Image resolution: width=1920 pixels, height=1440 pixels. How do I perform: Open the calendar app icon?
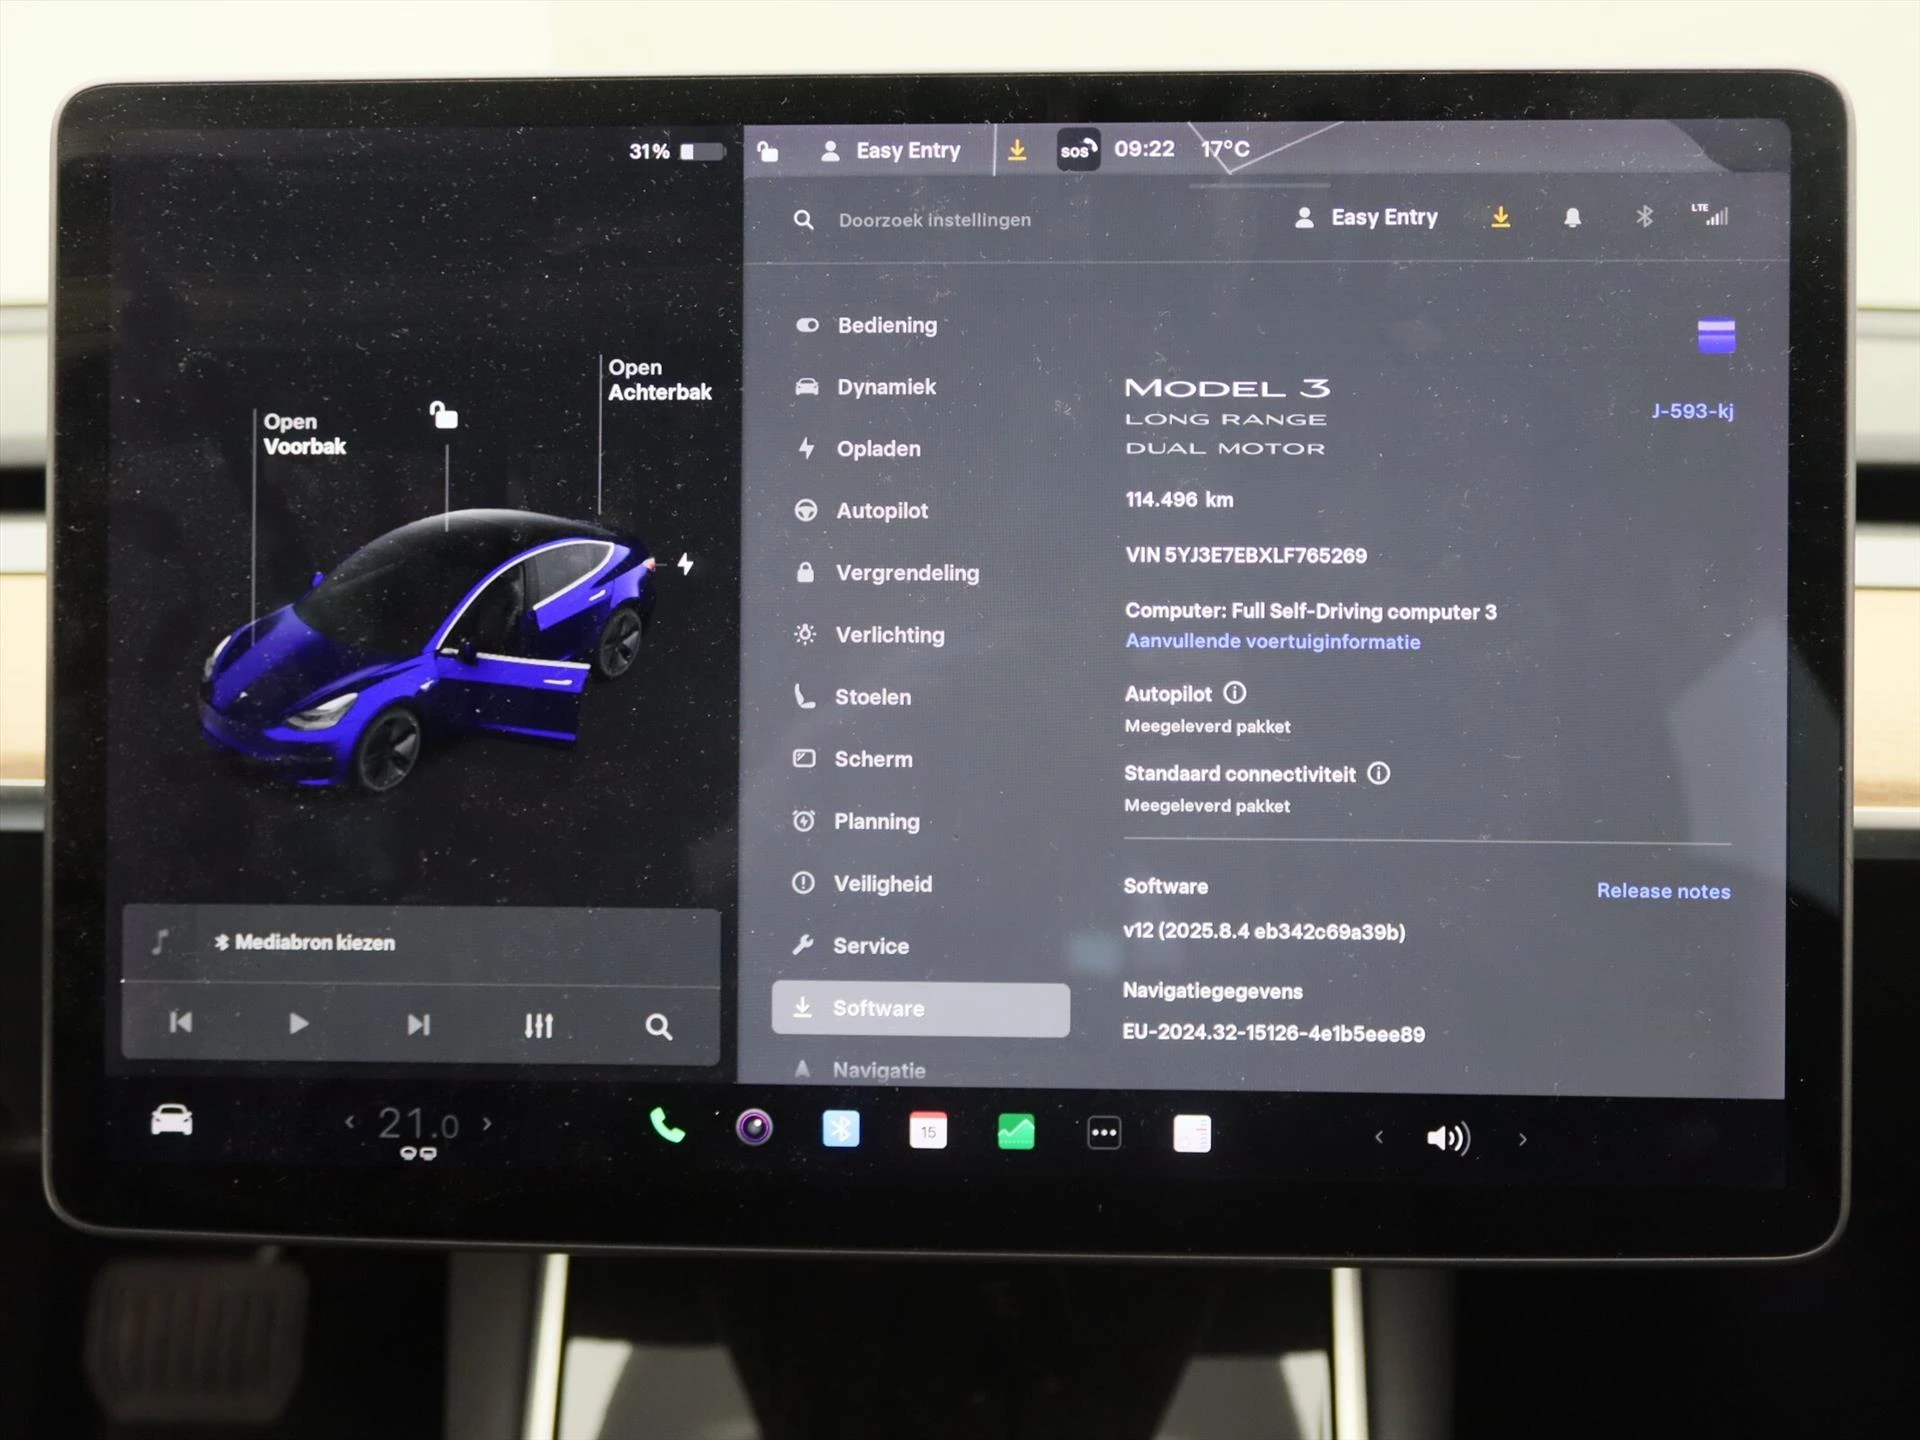pos(928,1131)
